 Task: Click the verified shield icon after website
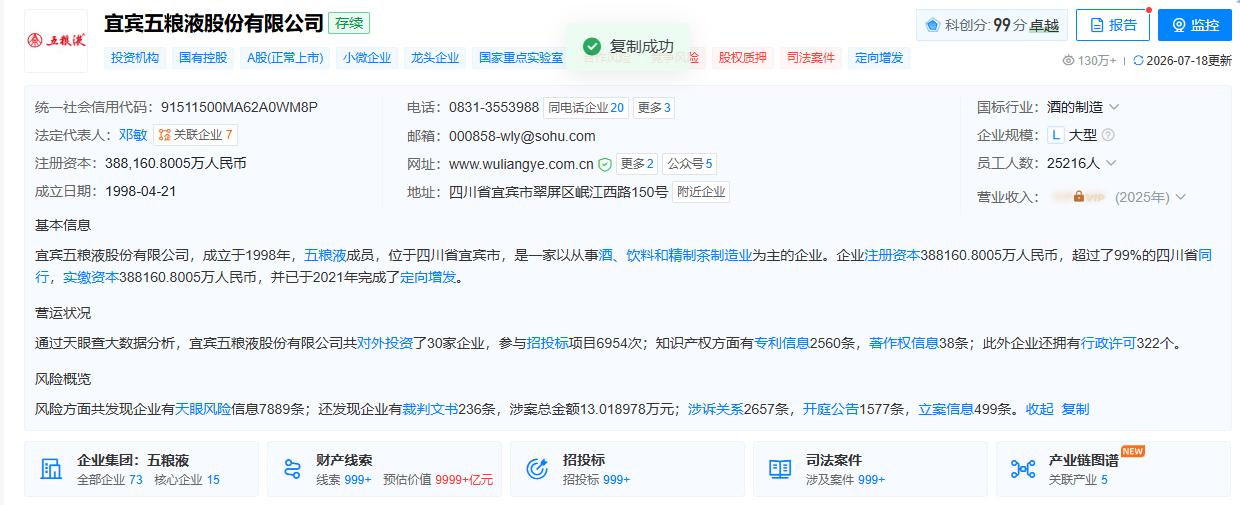pos(605,164)
